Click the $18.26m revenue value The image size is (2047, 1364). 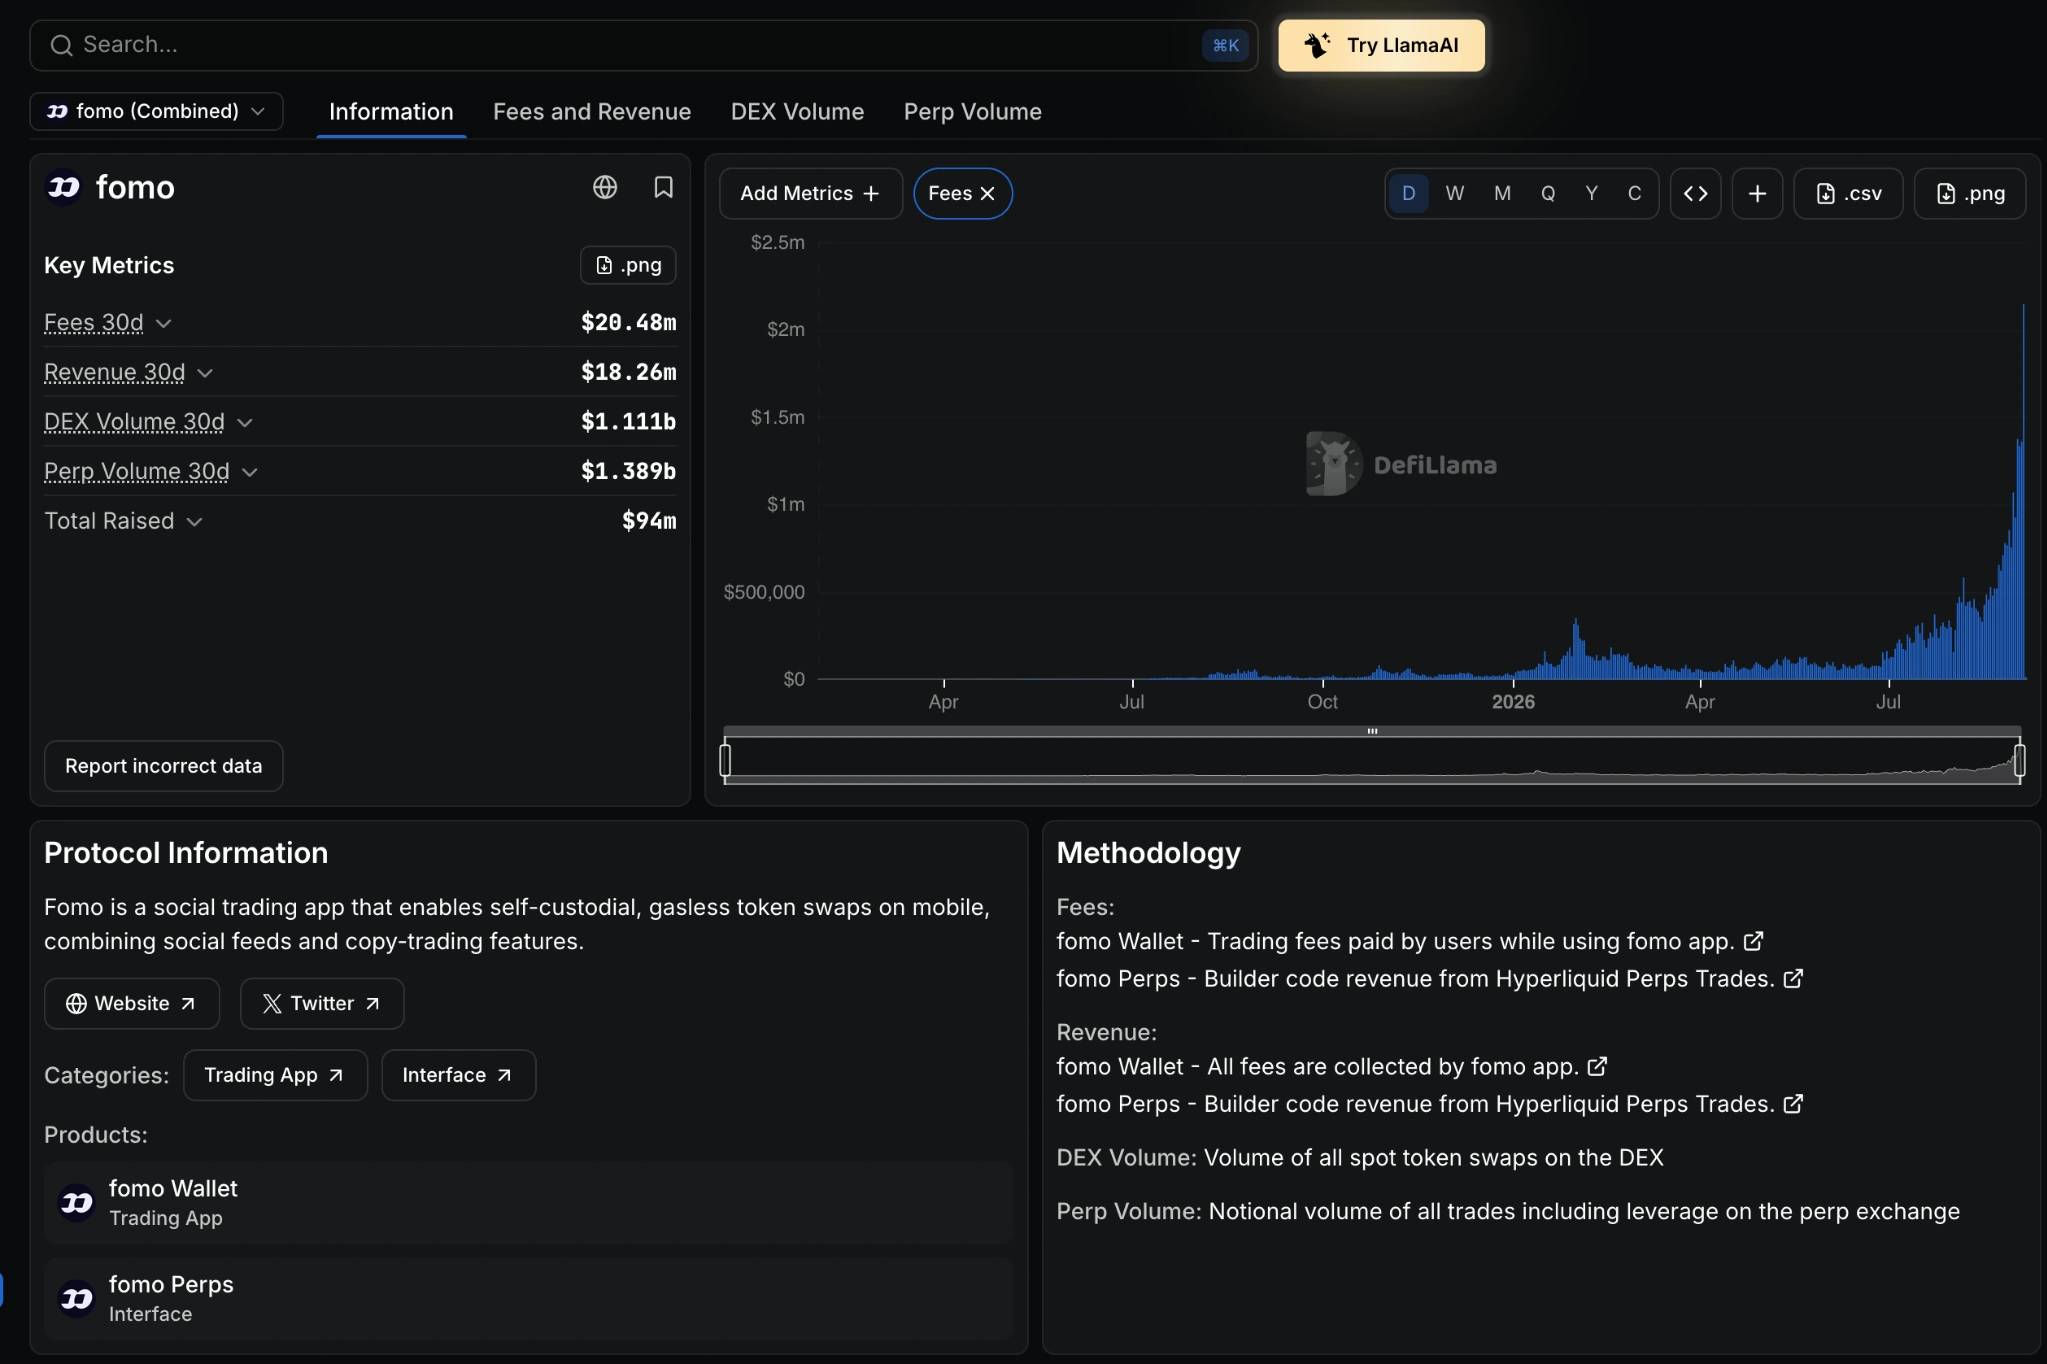(x=628, y=372)
